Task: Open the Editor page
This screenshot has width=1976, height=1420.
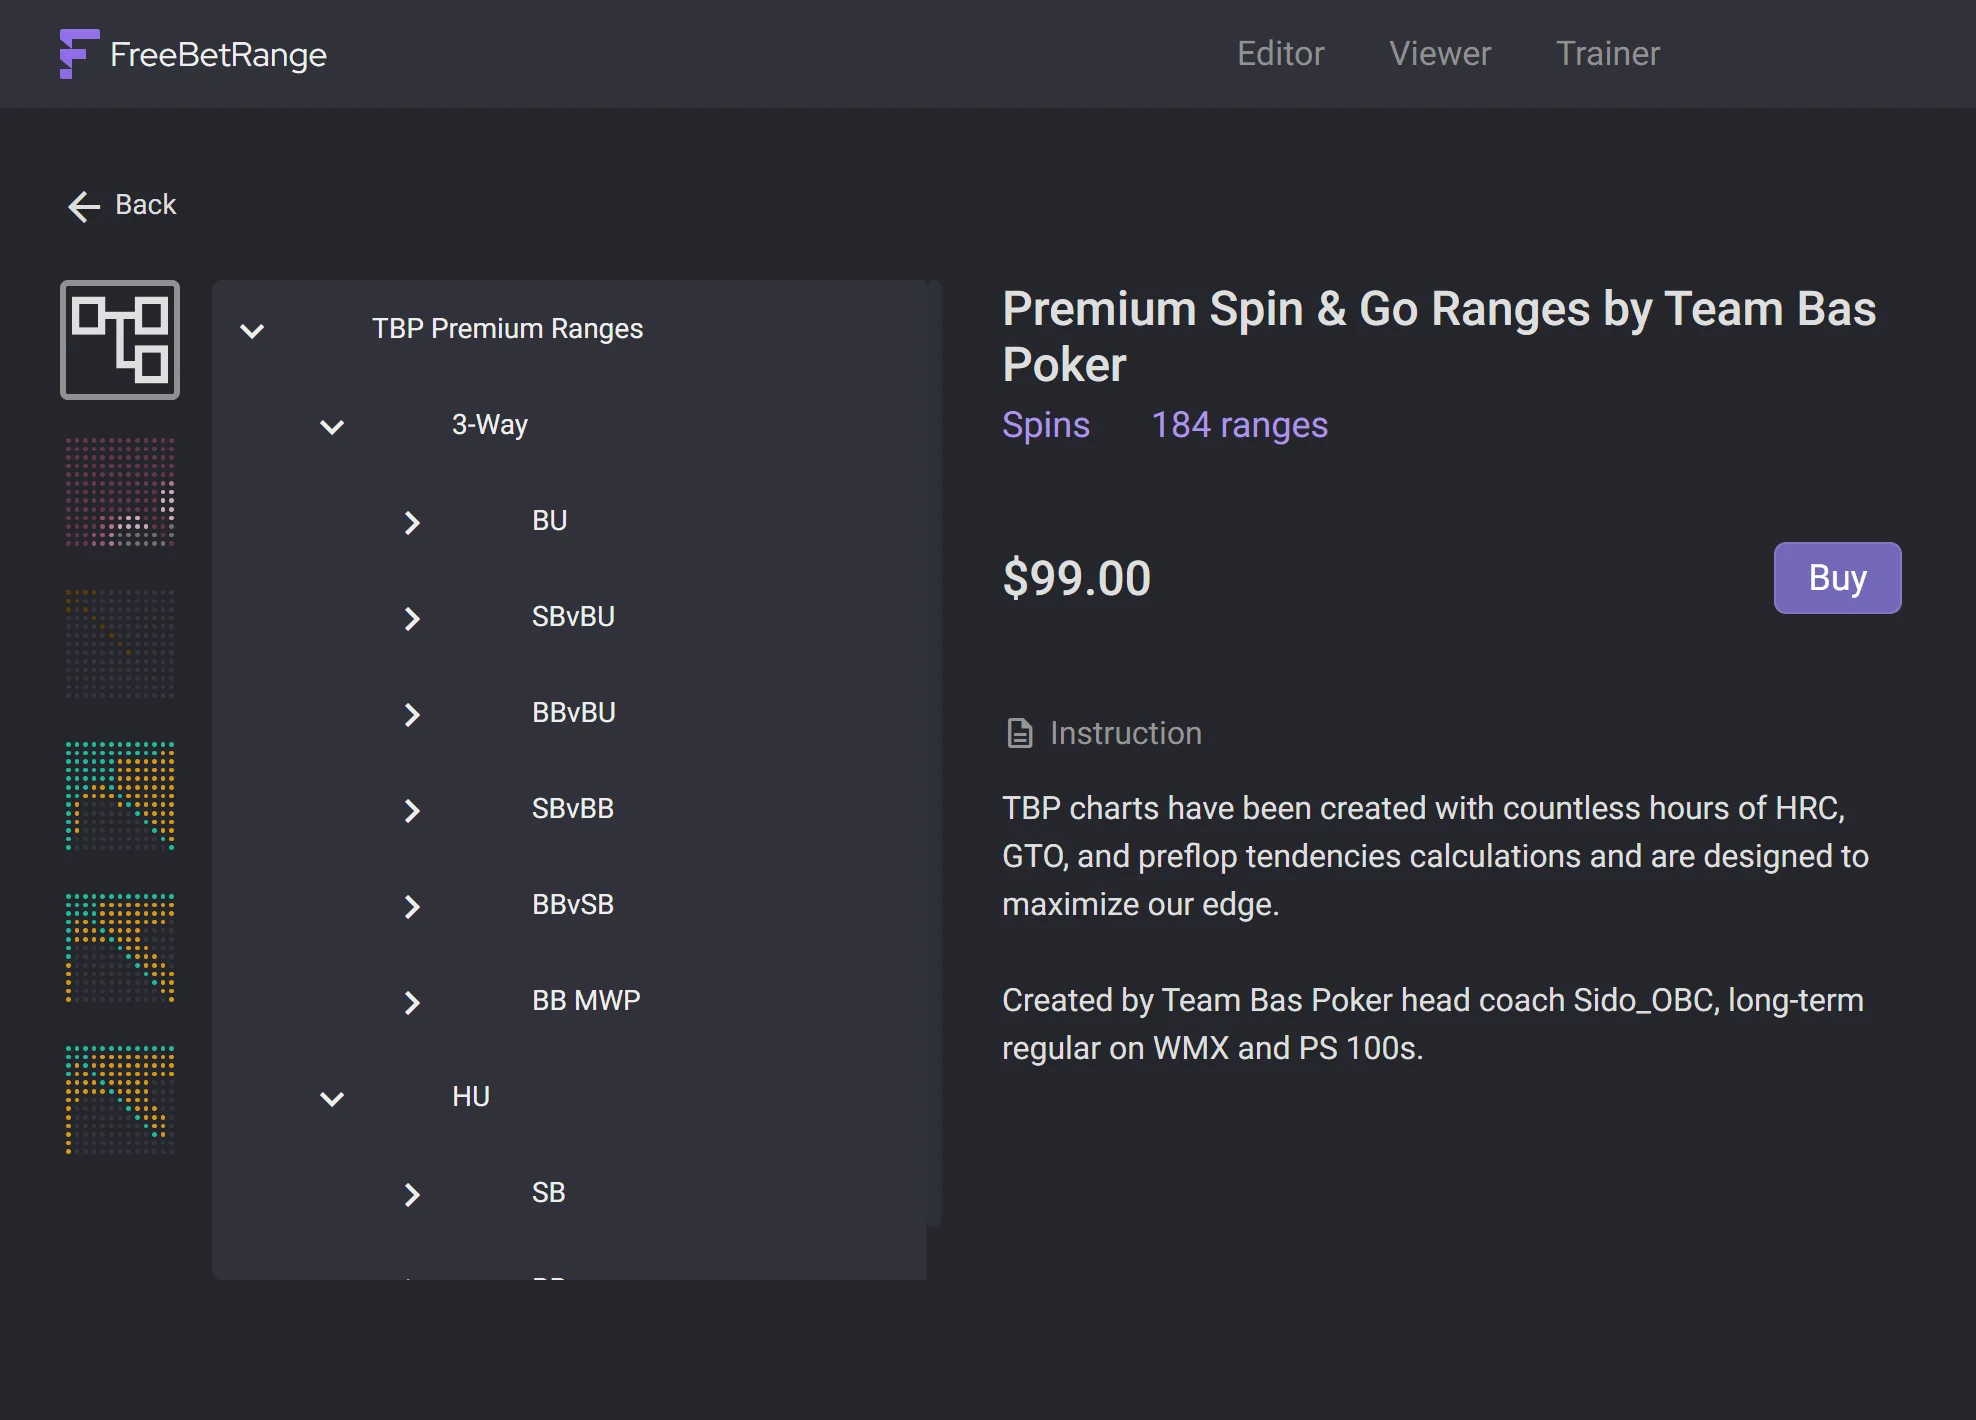Action: pyautogui.click(x=1281, y=54)
